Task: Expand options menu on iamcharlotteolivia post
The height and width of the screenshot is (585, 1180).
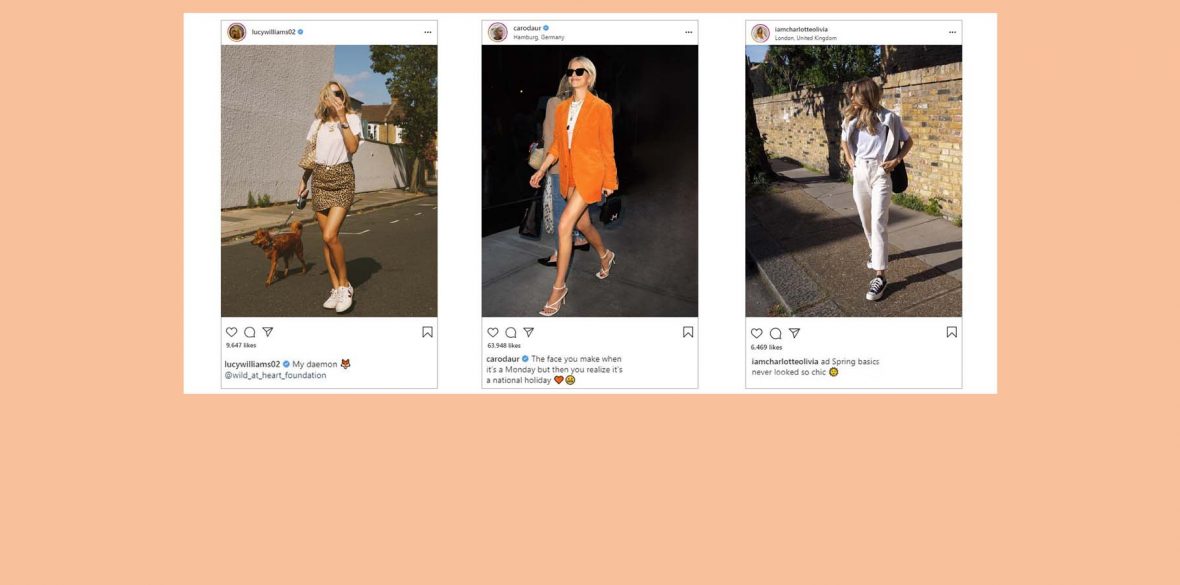Action: tap(952, 32)
